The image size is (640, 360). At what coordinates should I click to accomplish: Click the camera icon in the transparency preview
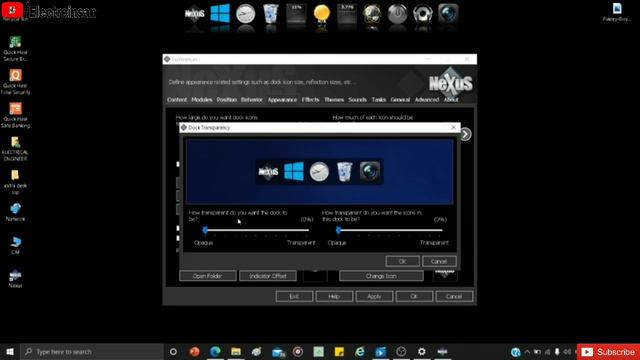(x=370, y=171)
